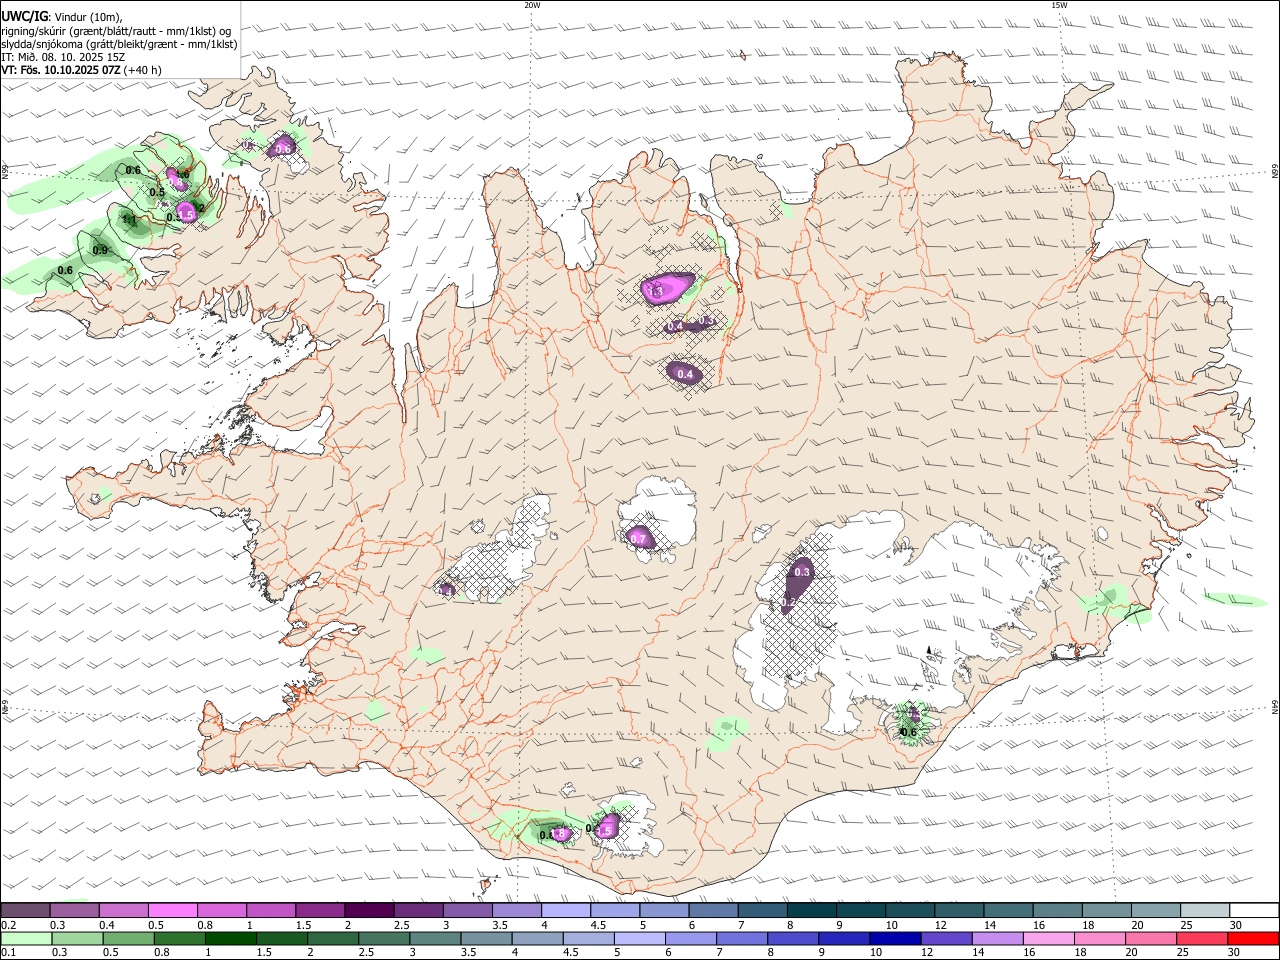Click the 0.8 value on the Westfjords pink blob
The width and height of the screenshot is (1280, 960).
[x=178, y=182]
